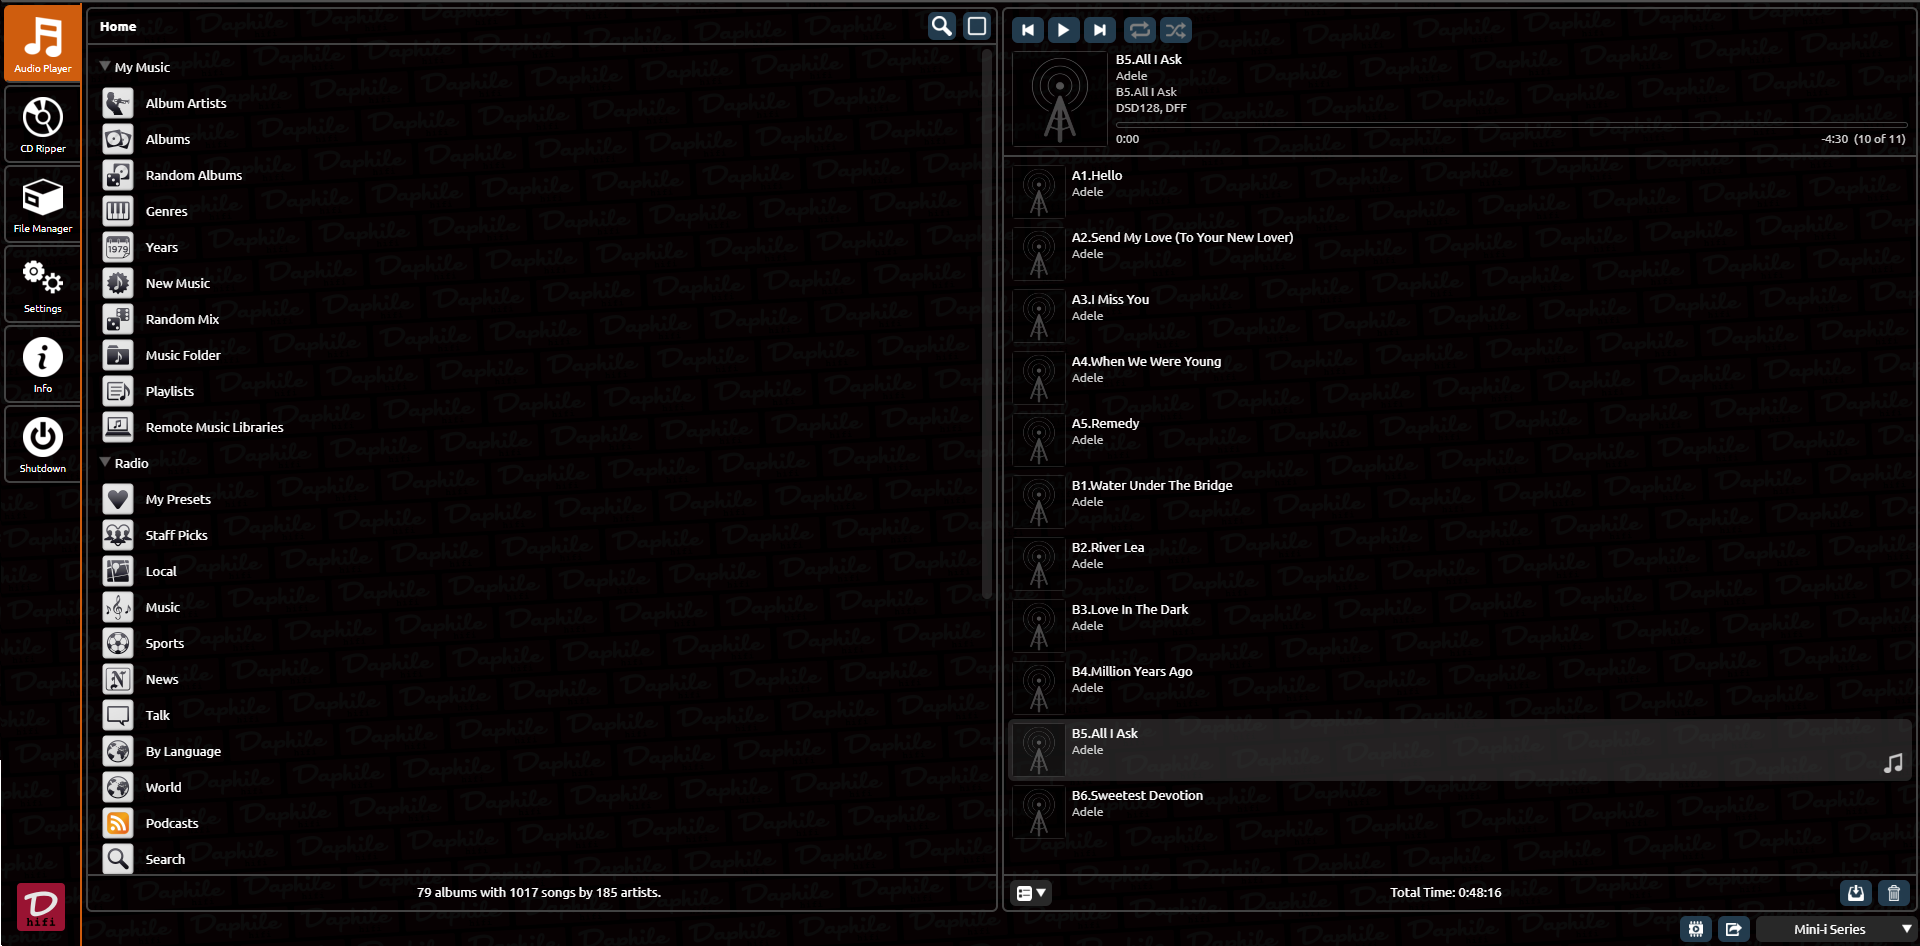The image size is (1920, 946).
Task: Open the Info section
Action: 43,365
